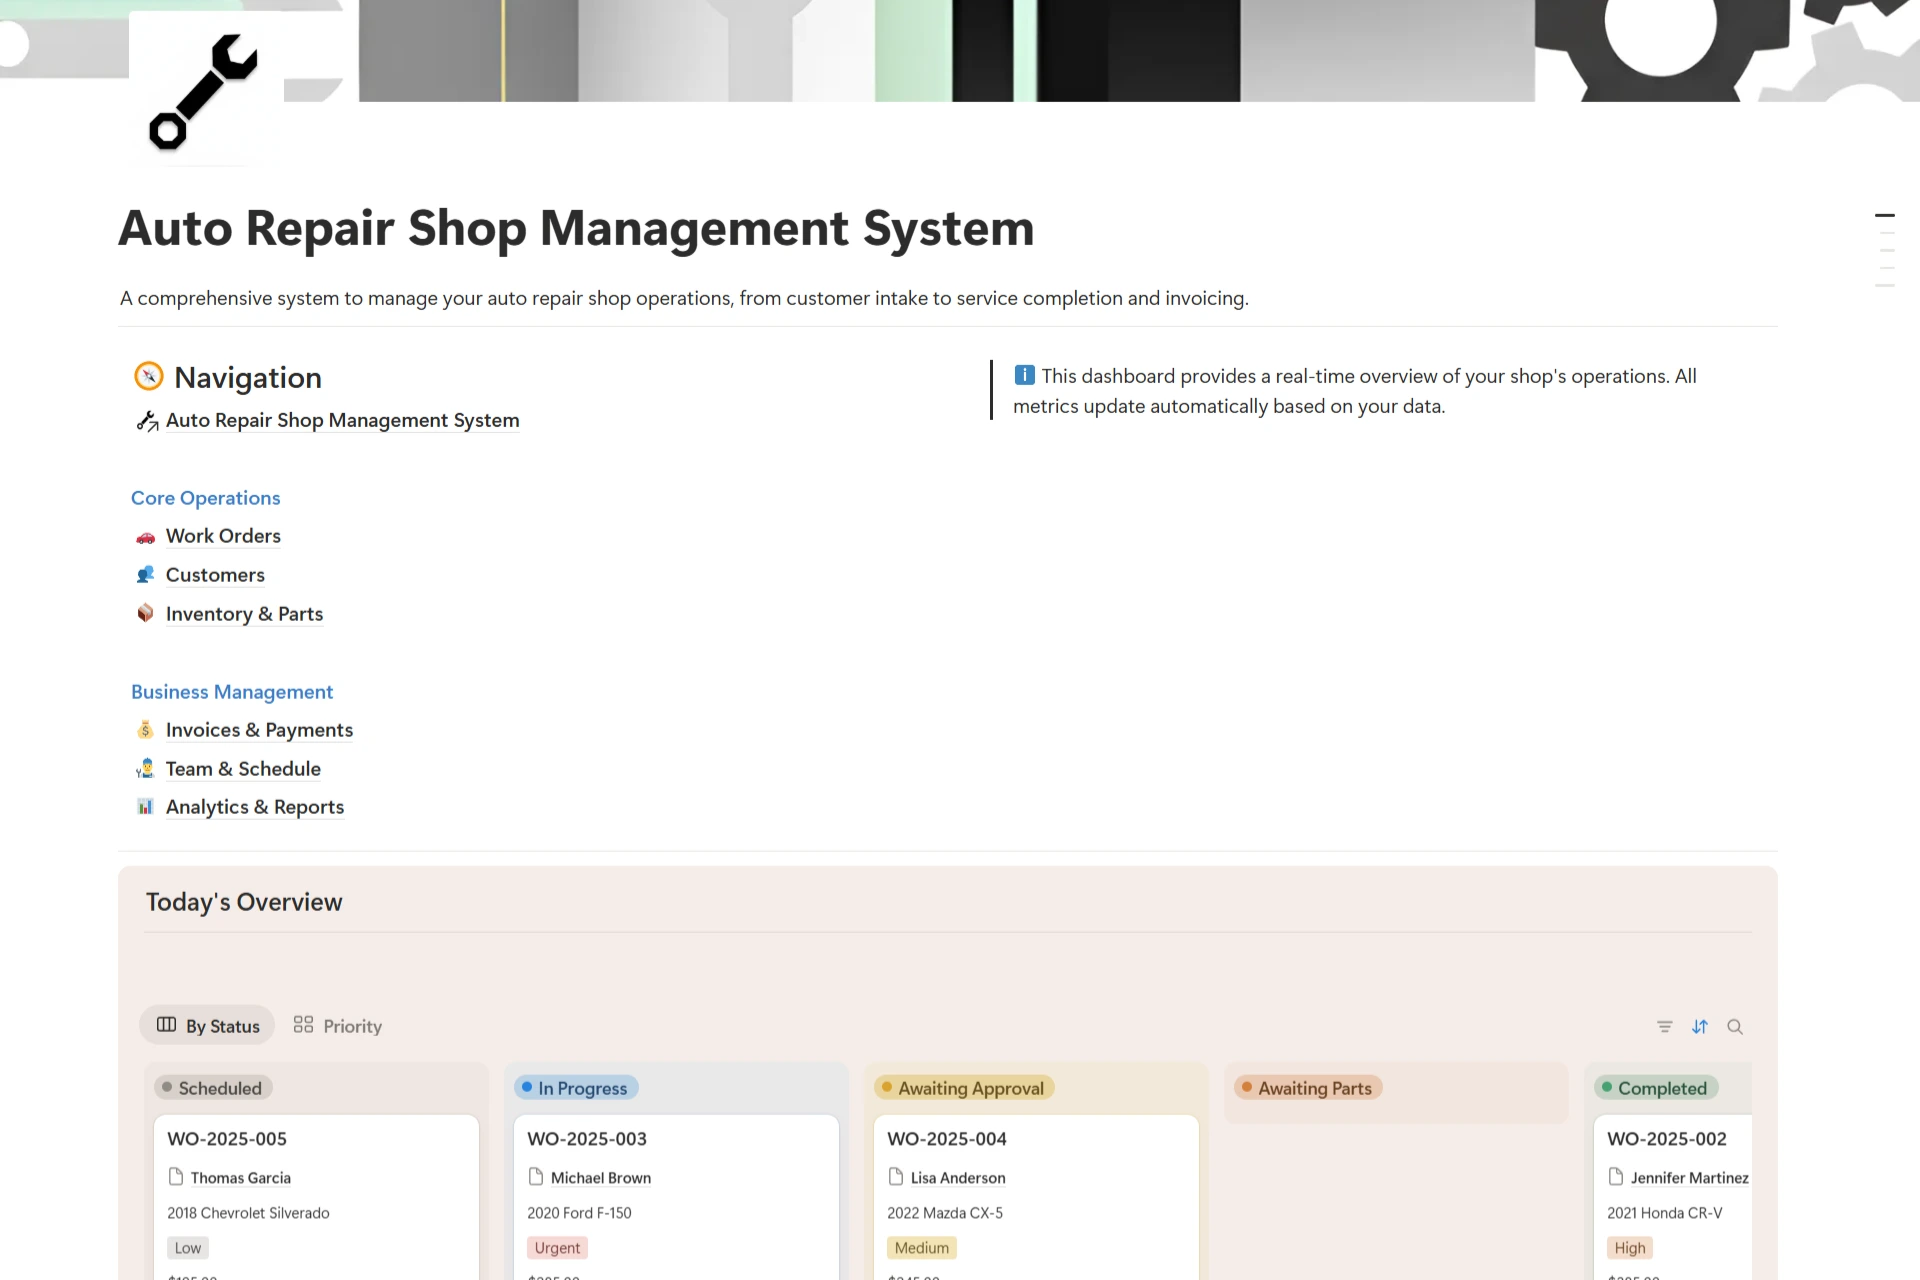Screen dimensions: 1920x1280
Task: Click the Customers people icon
Action: [146, 575]
